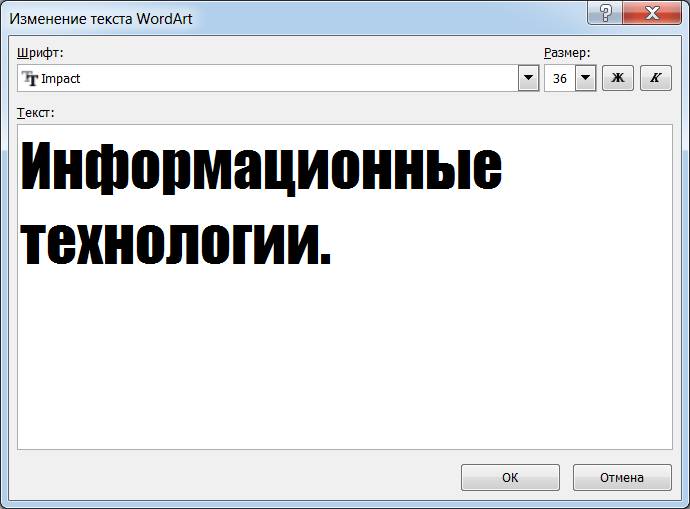Toggle italic with the К button
Viewport: 690px width, 509px height.
(x=656, y=78)
